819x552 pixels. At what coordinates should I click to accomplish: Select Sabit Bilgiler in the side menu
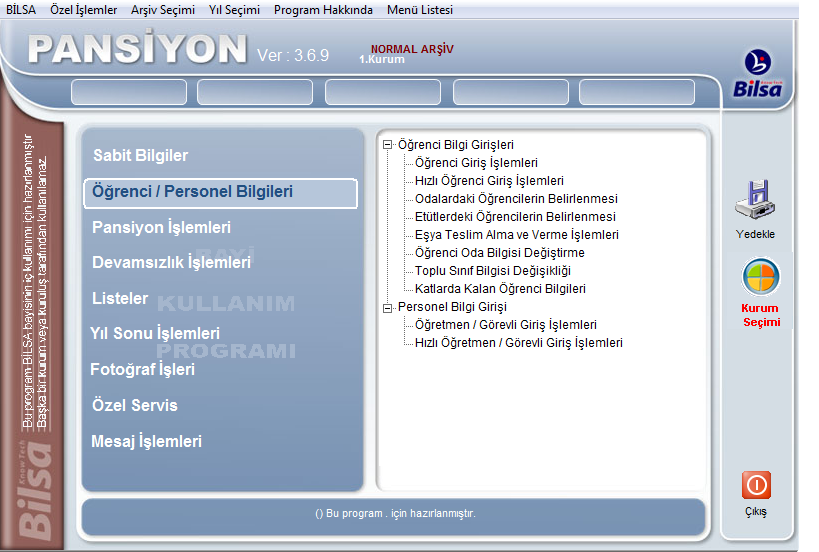[x=141, y=156]
